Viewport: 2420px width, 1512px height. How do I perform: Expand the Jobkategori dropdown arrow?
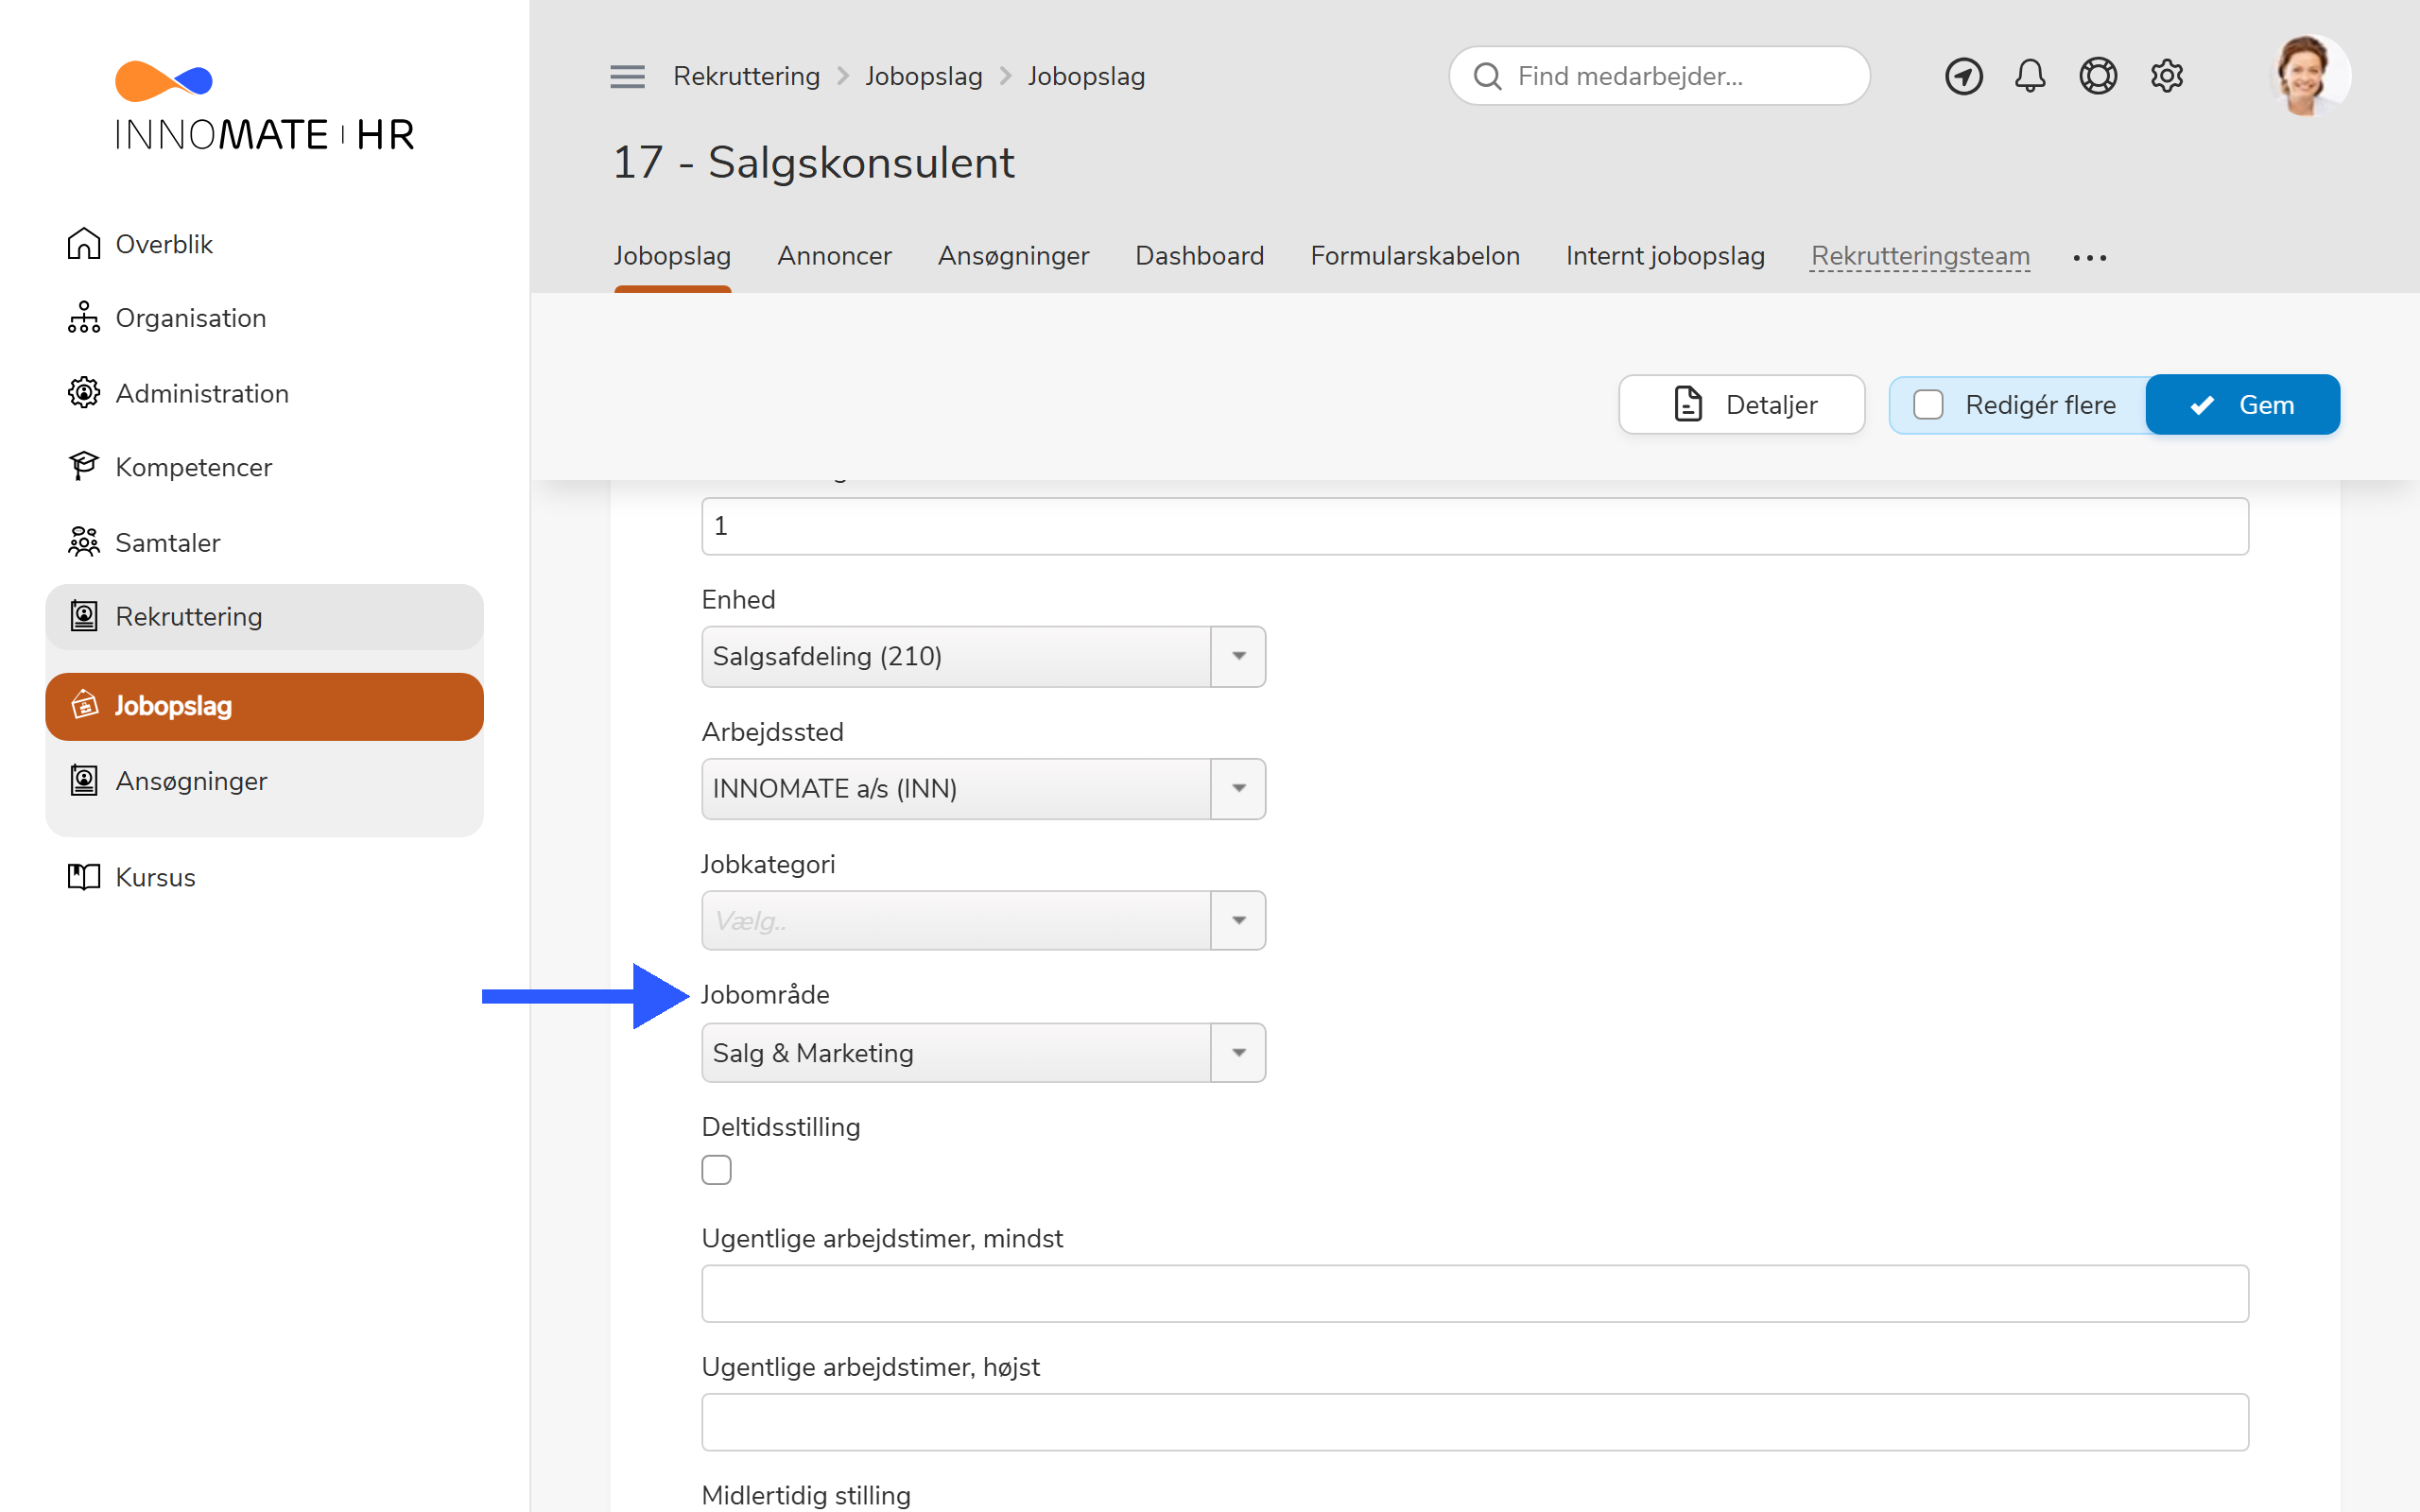pos(1238,920)
